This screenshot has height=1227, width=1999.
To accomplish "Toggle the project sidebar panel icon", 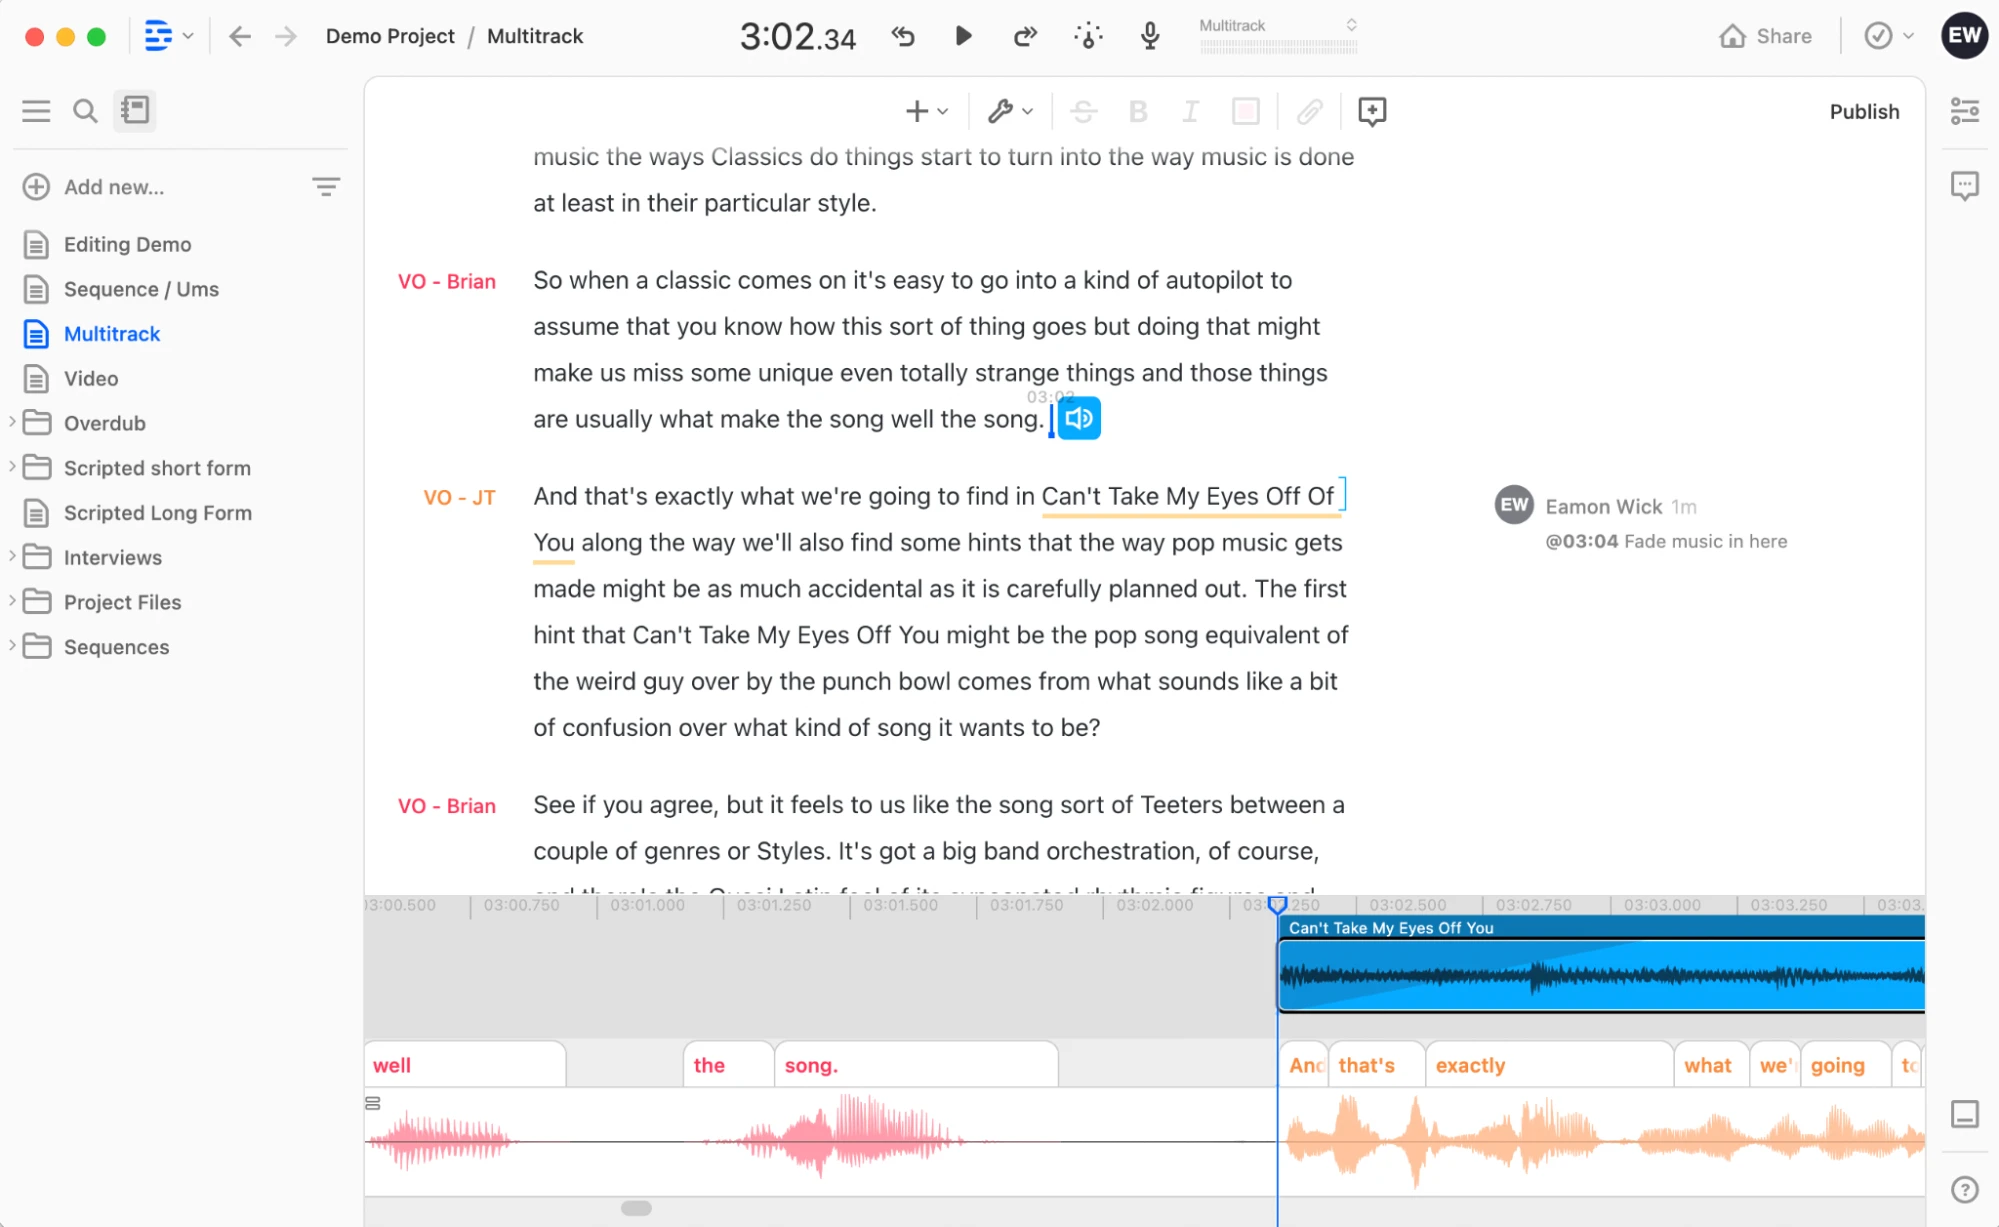I will point(135,110).
